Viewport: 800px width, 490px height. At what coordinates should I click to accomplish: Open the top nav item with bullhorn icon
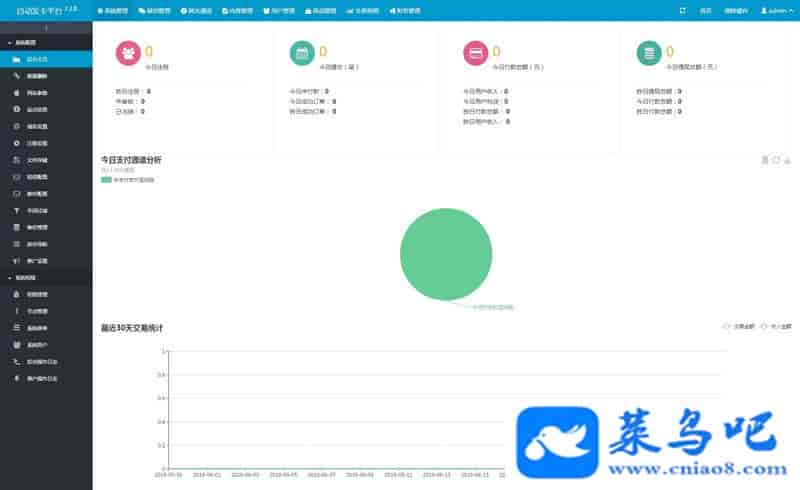tap(405, 11)
